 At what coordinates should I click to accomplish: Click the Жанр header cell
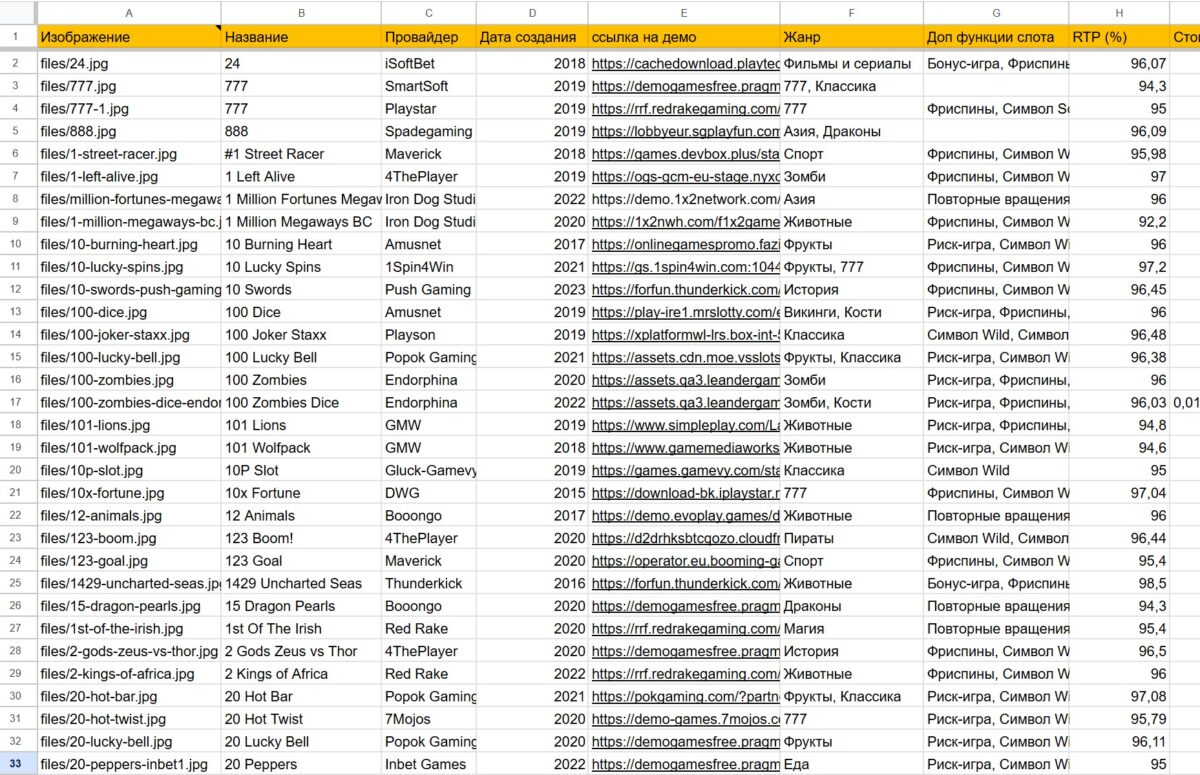[x=851, y=37]
